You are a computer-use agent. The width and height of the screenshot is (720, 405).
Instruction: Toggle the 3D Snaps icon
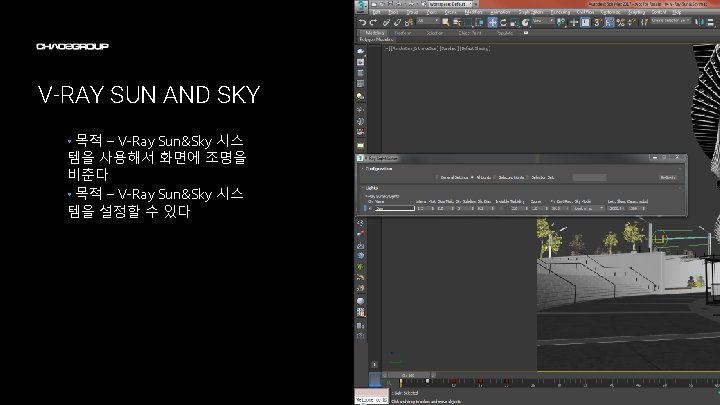point(598,22)
